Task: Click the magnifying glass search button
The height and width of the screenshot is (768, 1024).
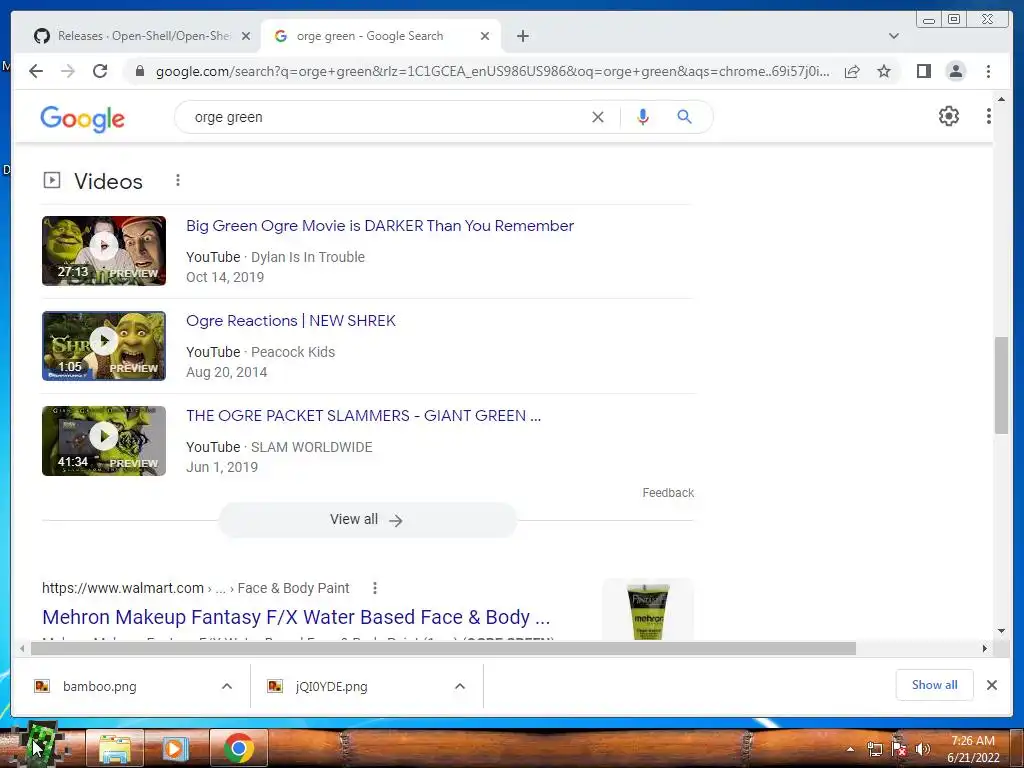Action: (x=684, y=117)
